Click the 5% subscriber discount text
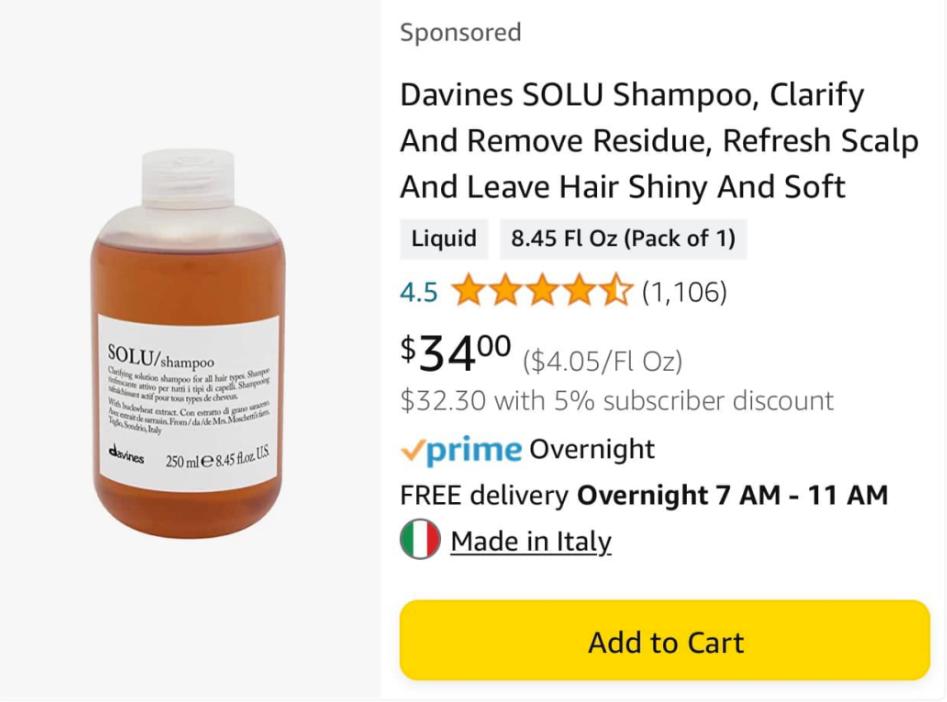Screen dimensions: 947x702 (616, 401)
